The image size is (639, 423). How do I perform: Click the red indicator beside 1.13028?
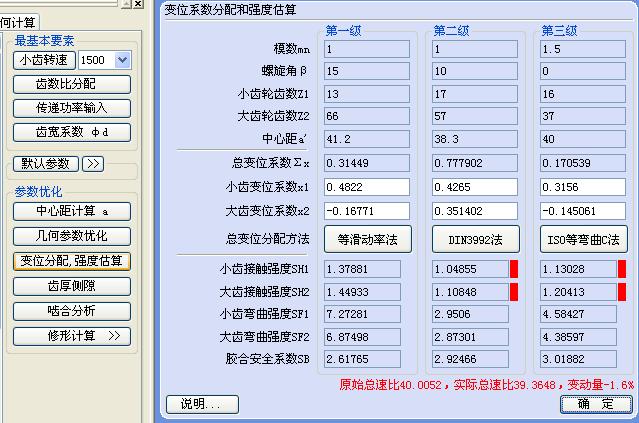coord(622,269)
